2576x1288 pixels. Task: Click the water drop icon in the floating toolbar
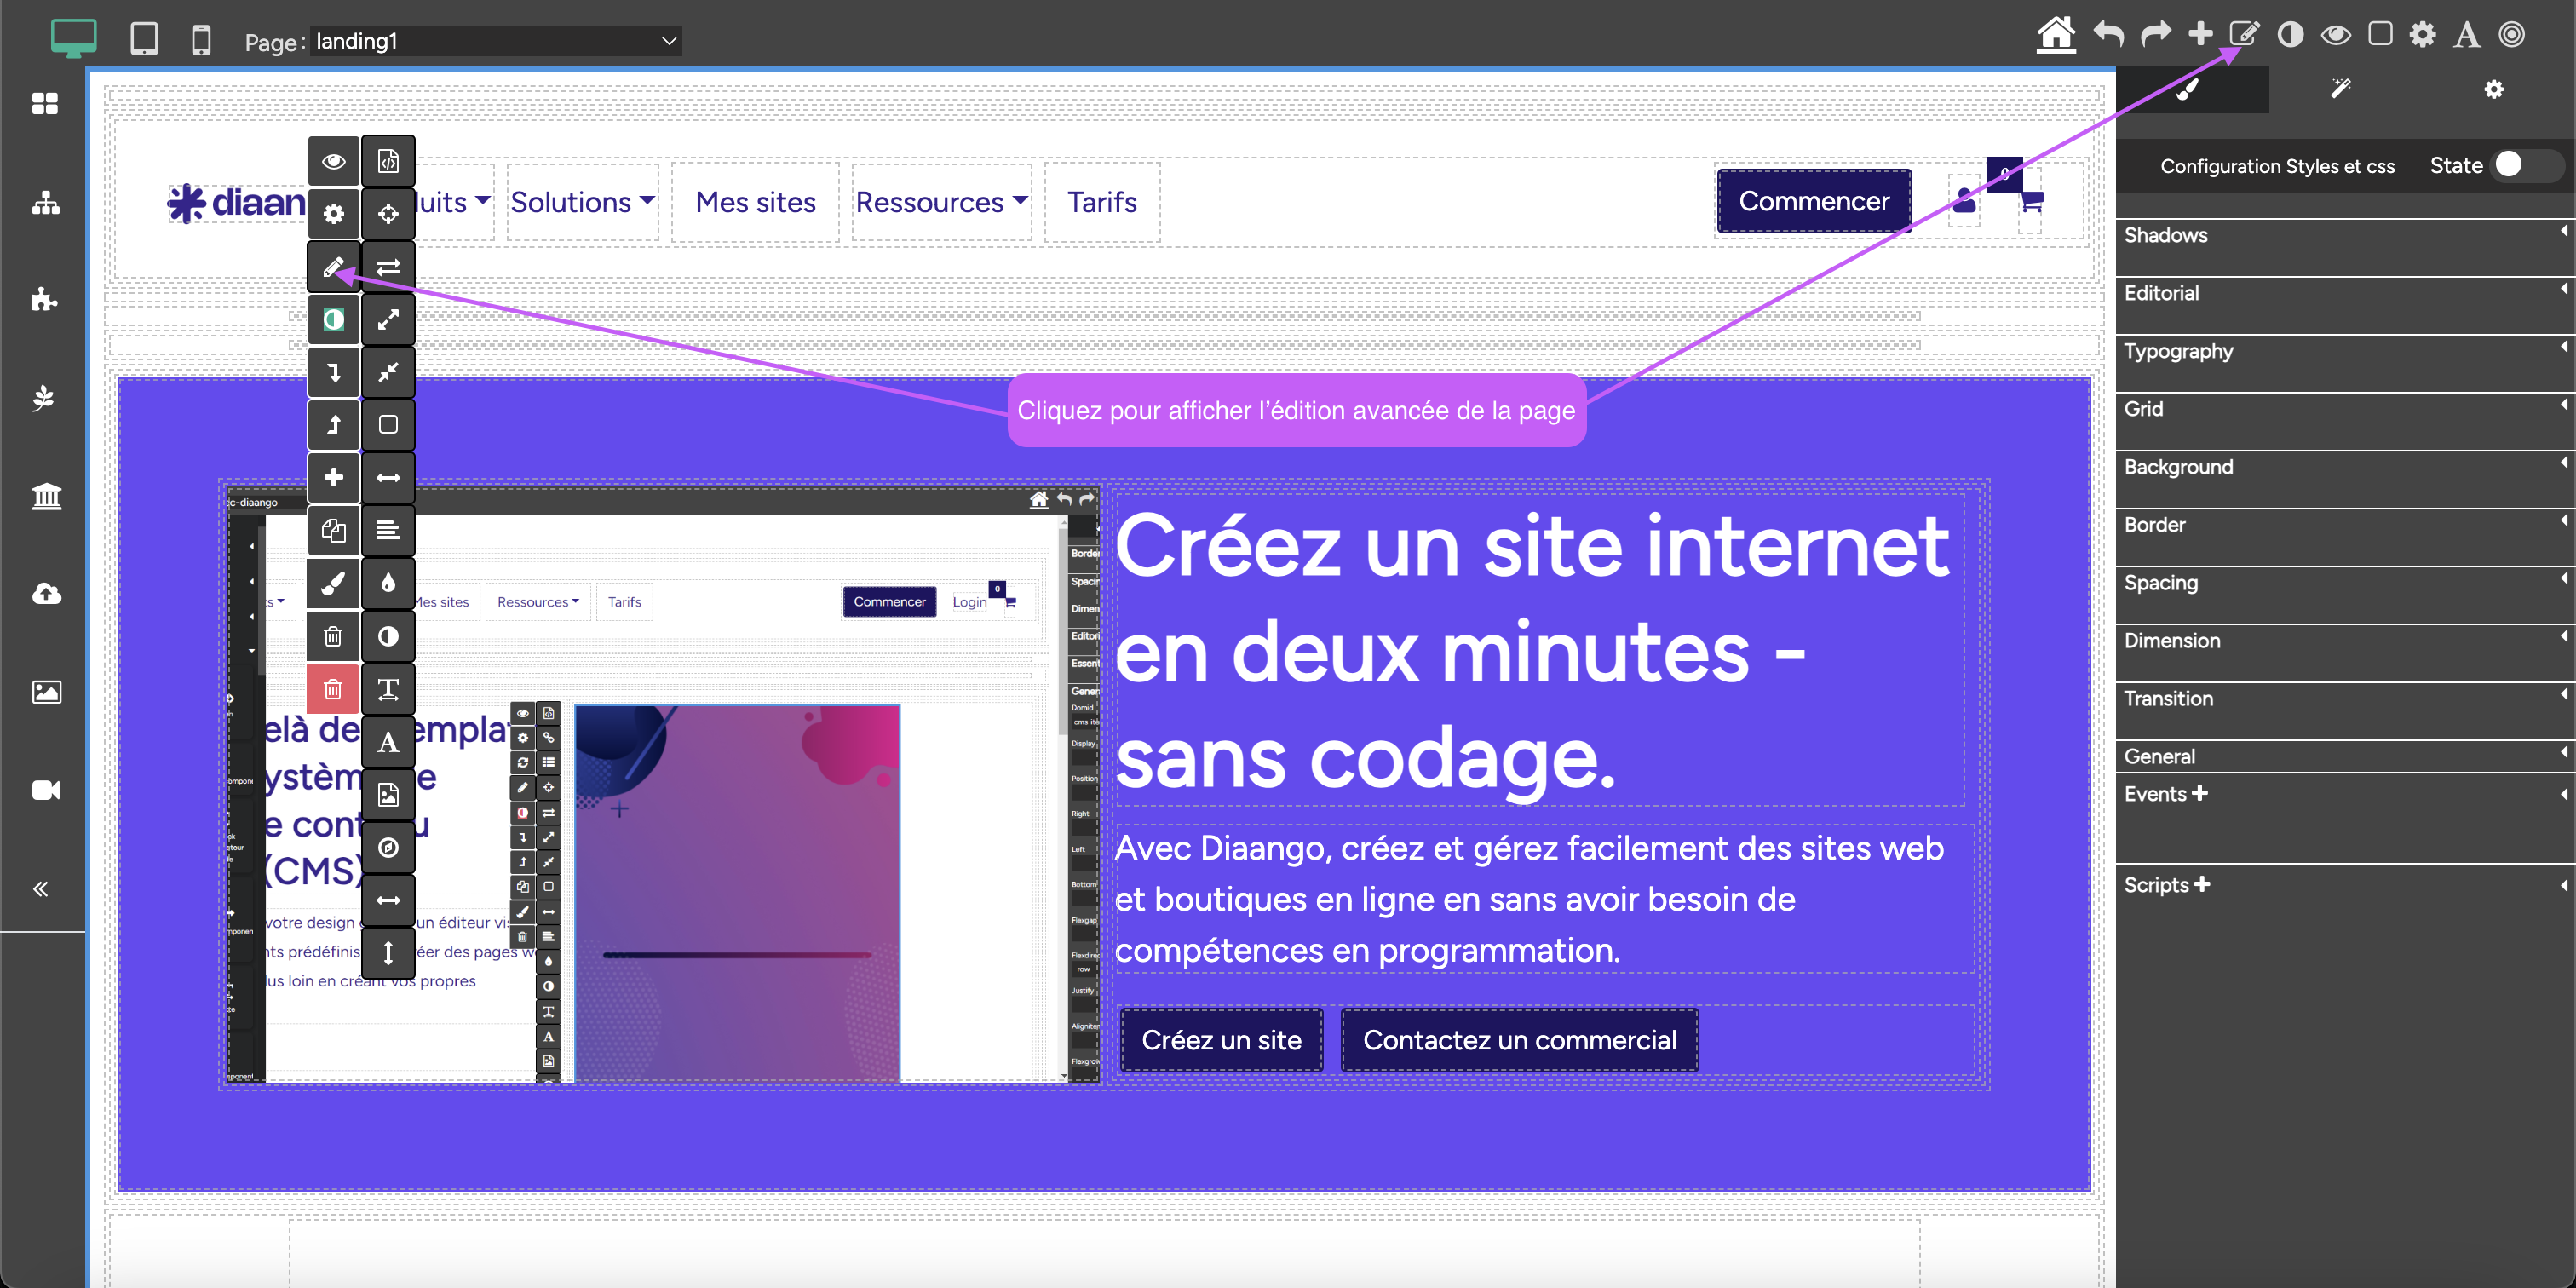tap(388, 583)
